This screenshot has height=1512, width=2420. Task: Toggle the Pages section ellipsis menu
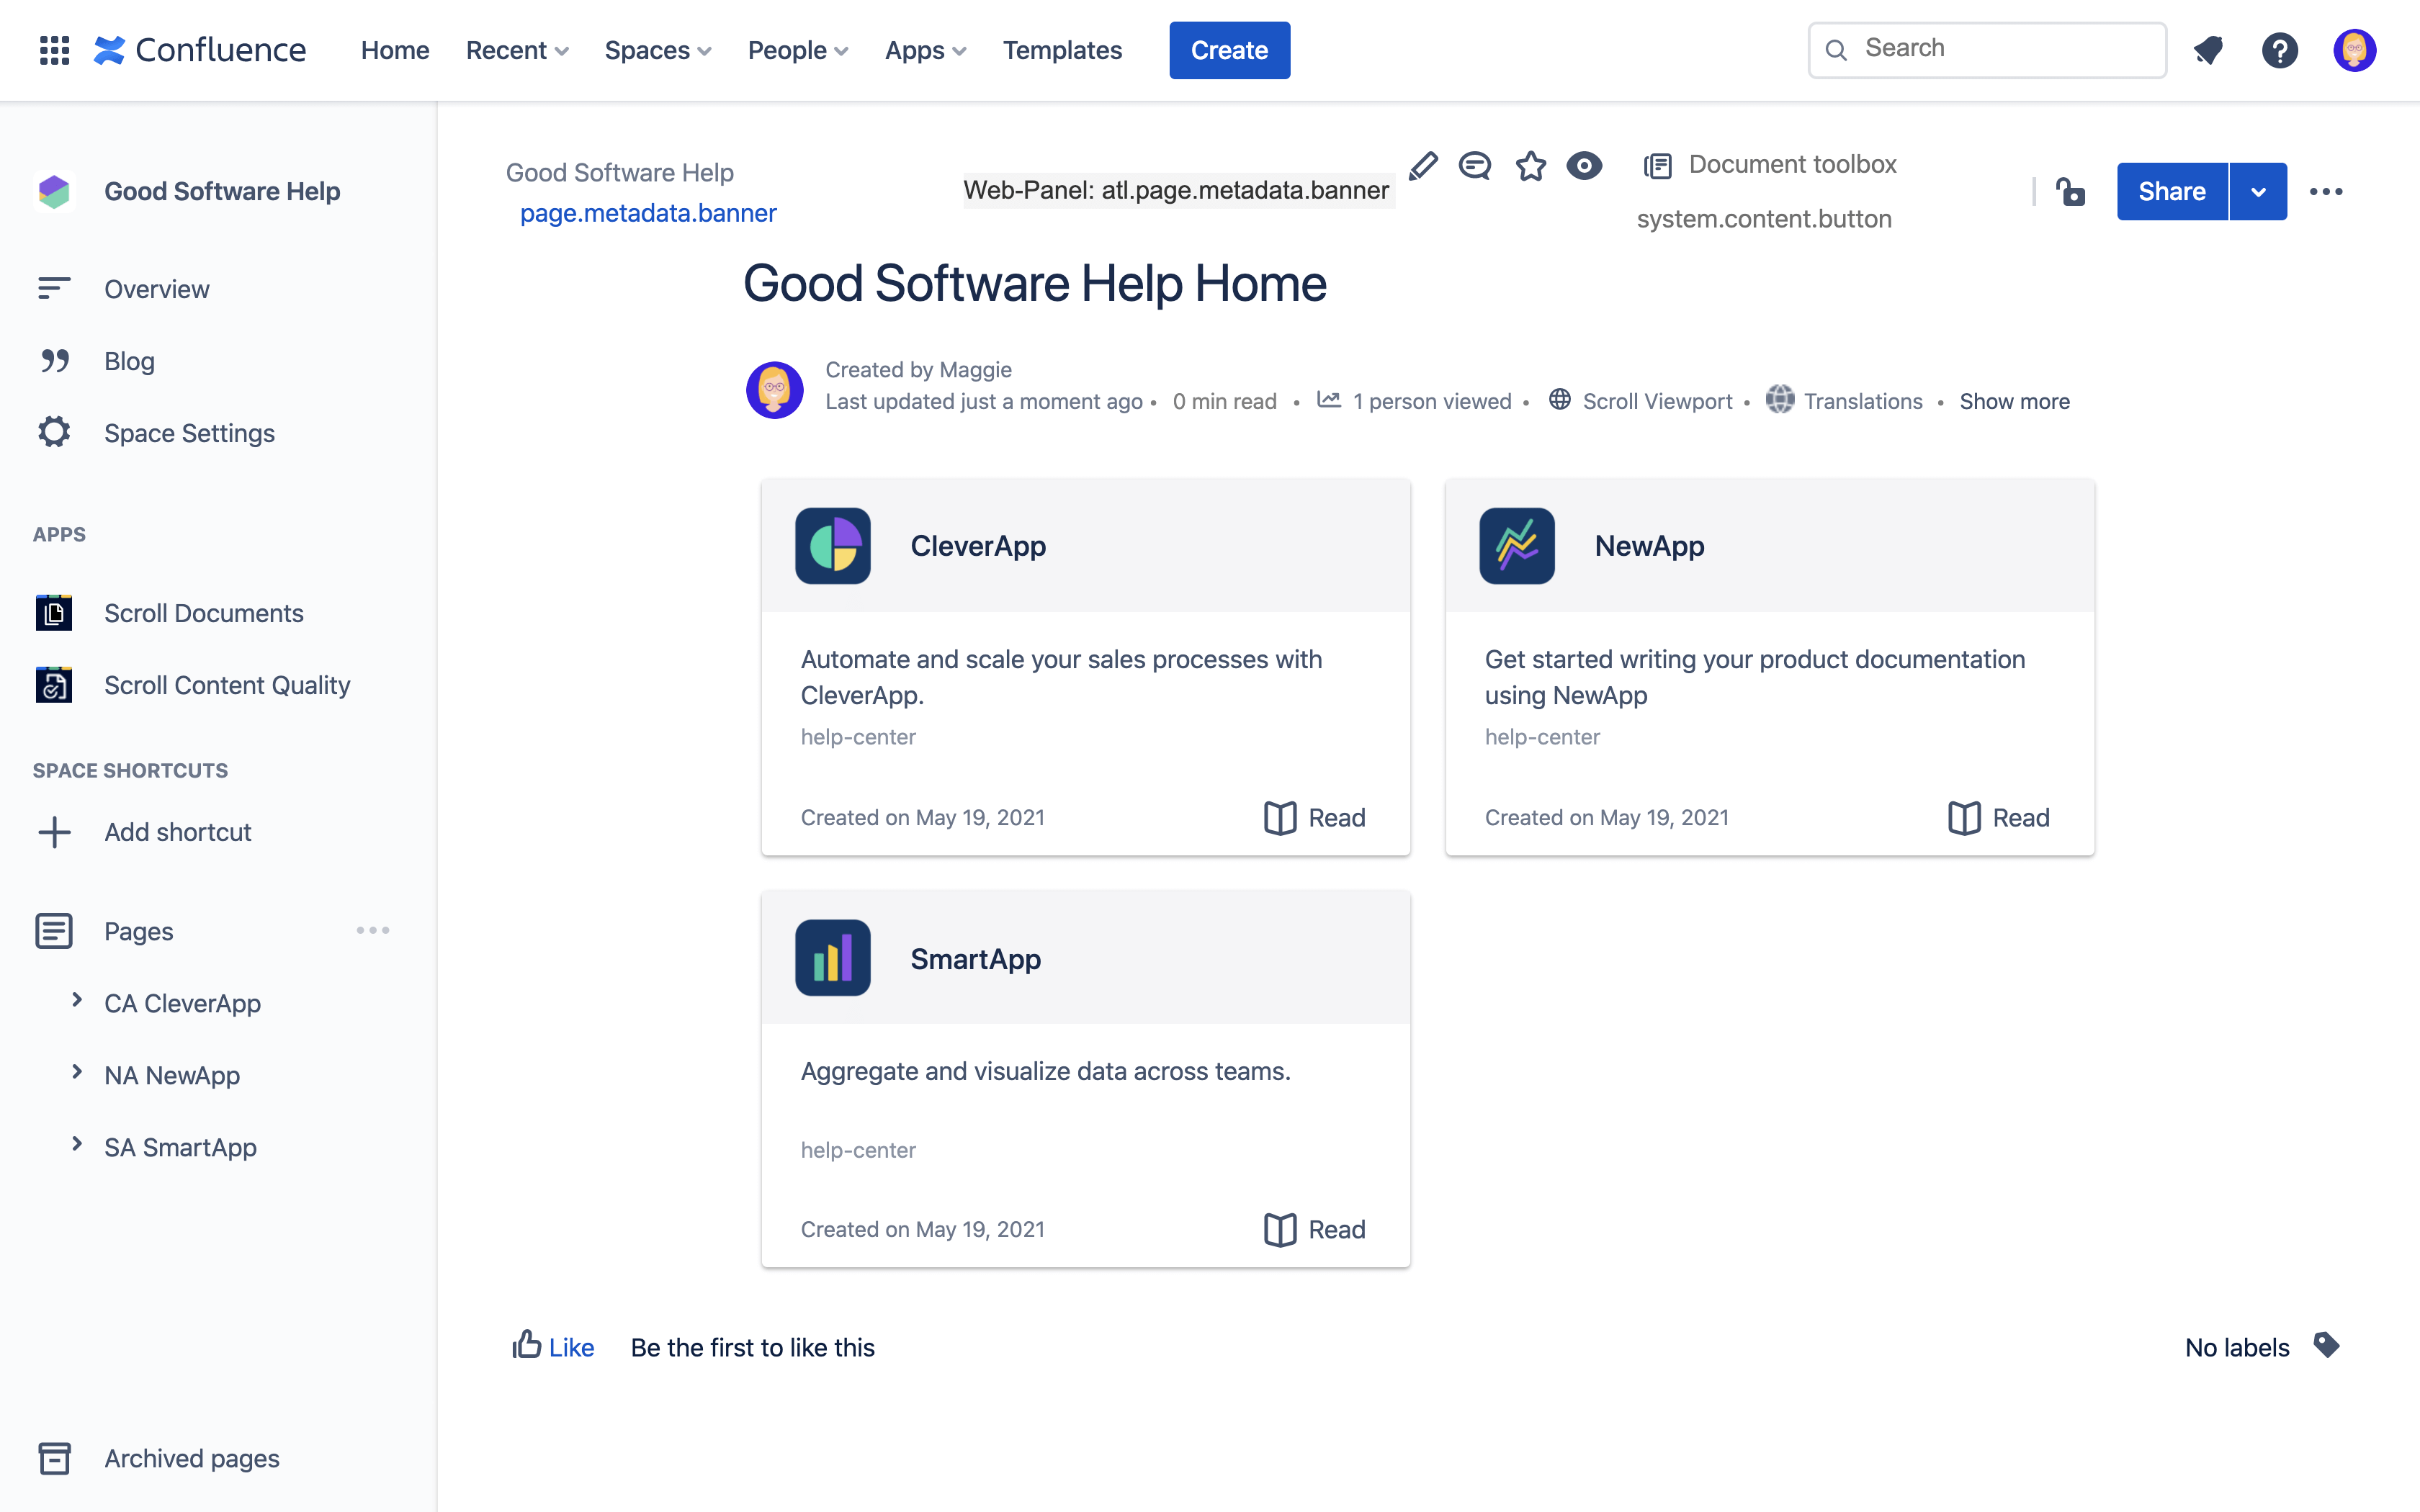pos(373,930)
